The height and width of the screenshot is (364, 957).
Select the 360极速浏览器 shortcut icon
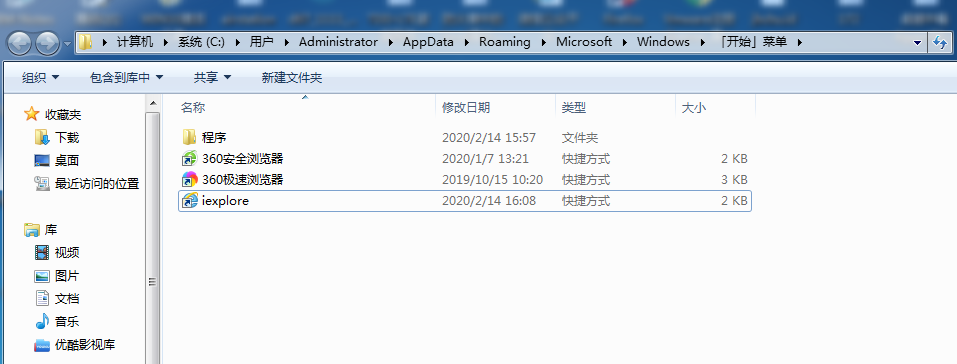[x=189, y=180]
